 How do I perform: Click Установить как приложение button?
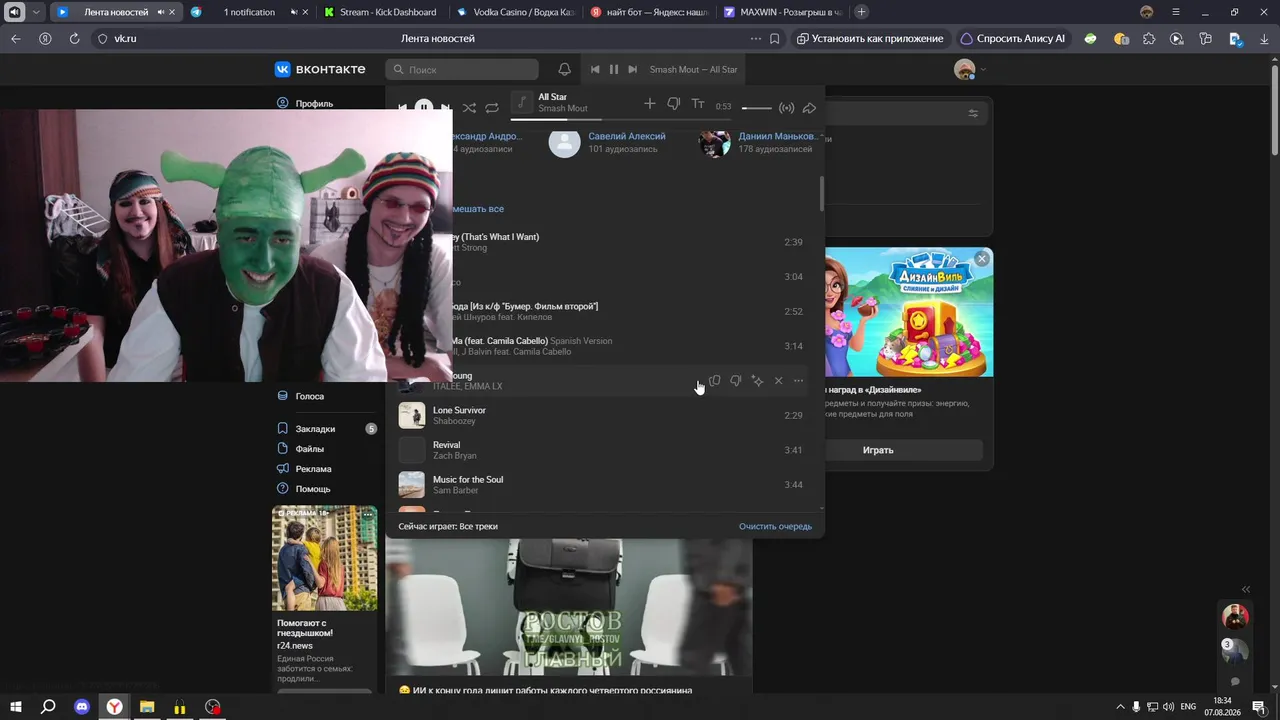click(870, 39)
